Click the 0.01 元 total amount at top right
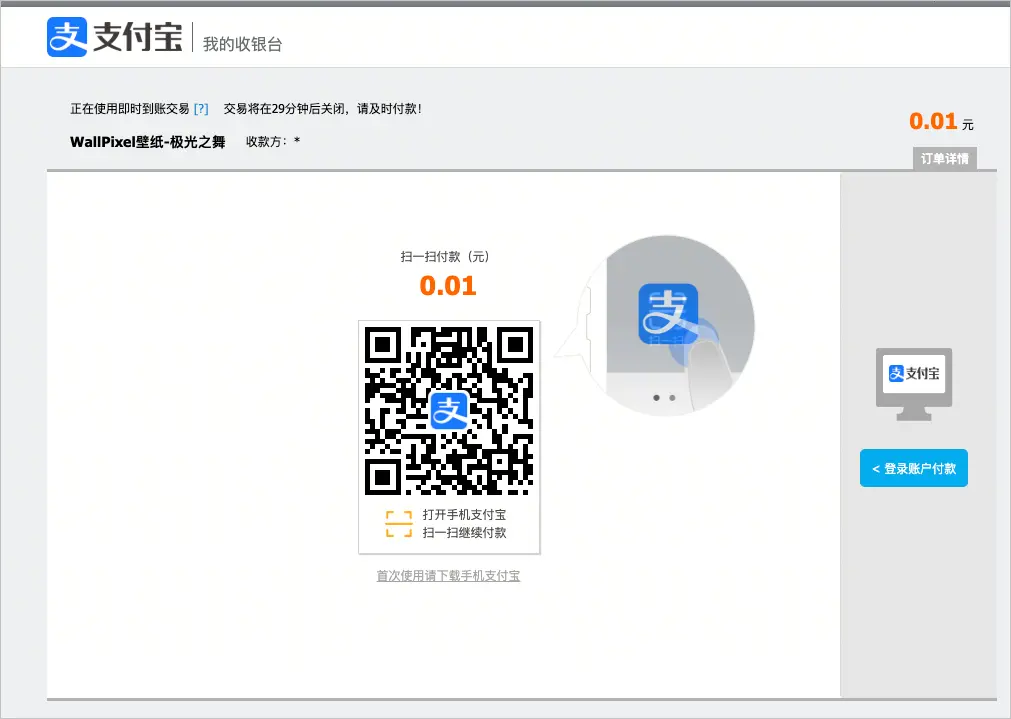This screenshot has height=719, width=1011. coord(941,121)
